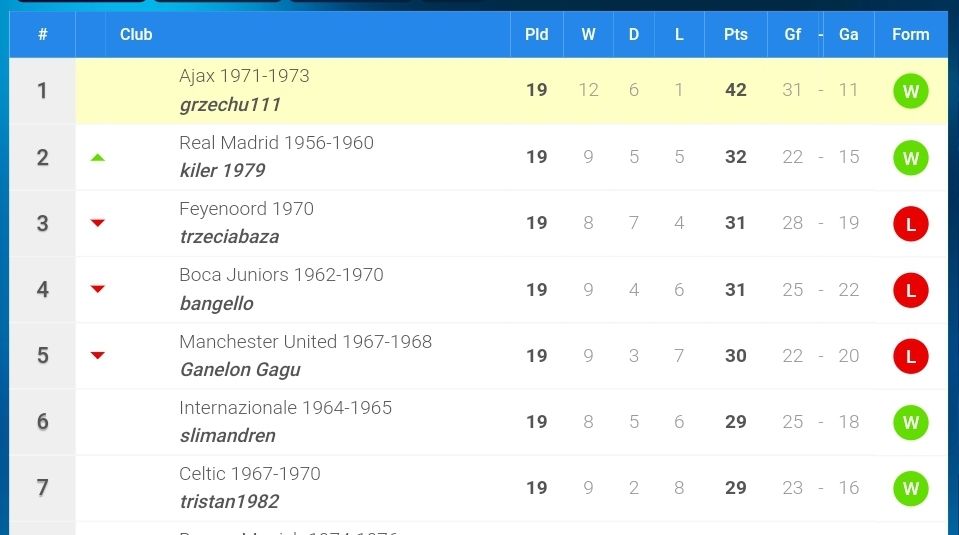Click the Form column header
The width and height of the screenshot is (959, 535).
coord(911,34)
